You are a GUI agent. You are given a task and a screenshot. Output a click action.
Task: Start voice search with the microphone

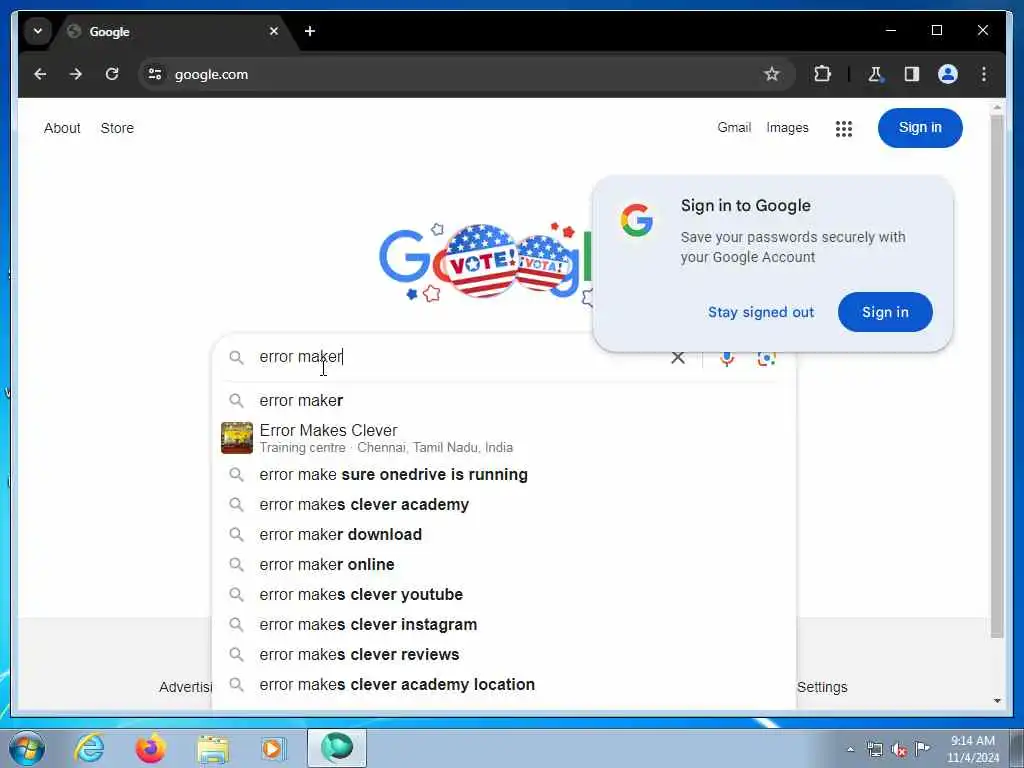tap(727, 358)
